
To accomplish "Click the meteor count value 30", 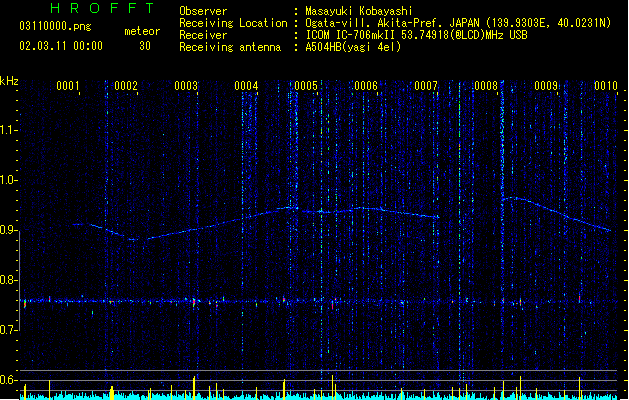I will click(145, 46).
